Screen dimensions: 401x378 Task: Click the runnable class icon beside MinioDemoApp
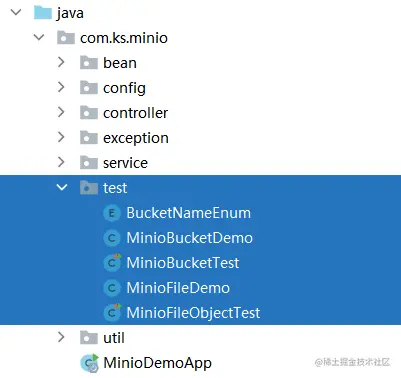click(x=90, y=363)
